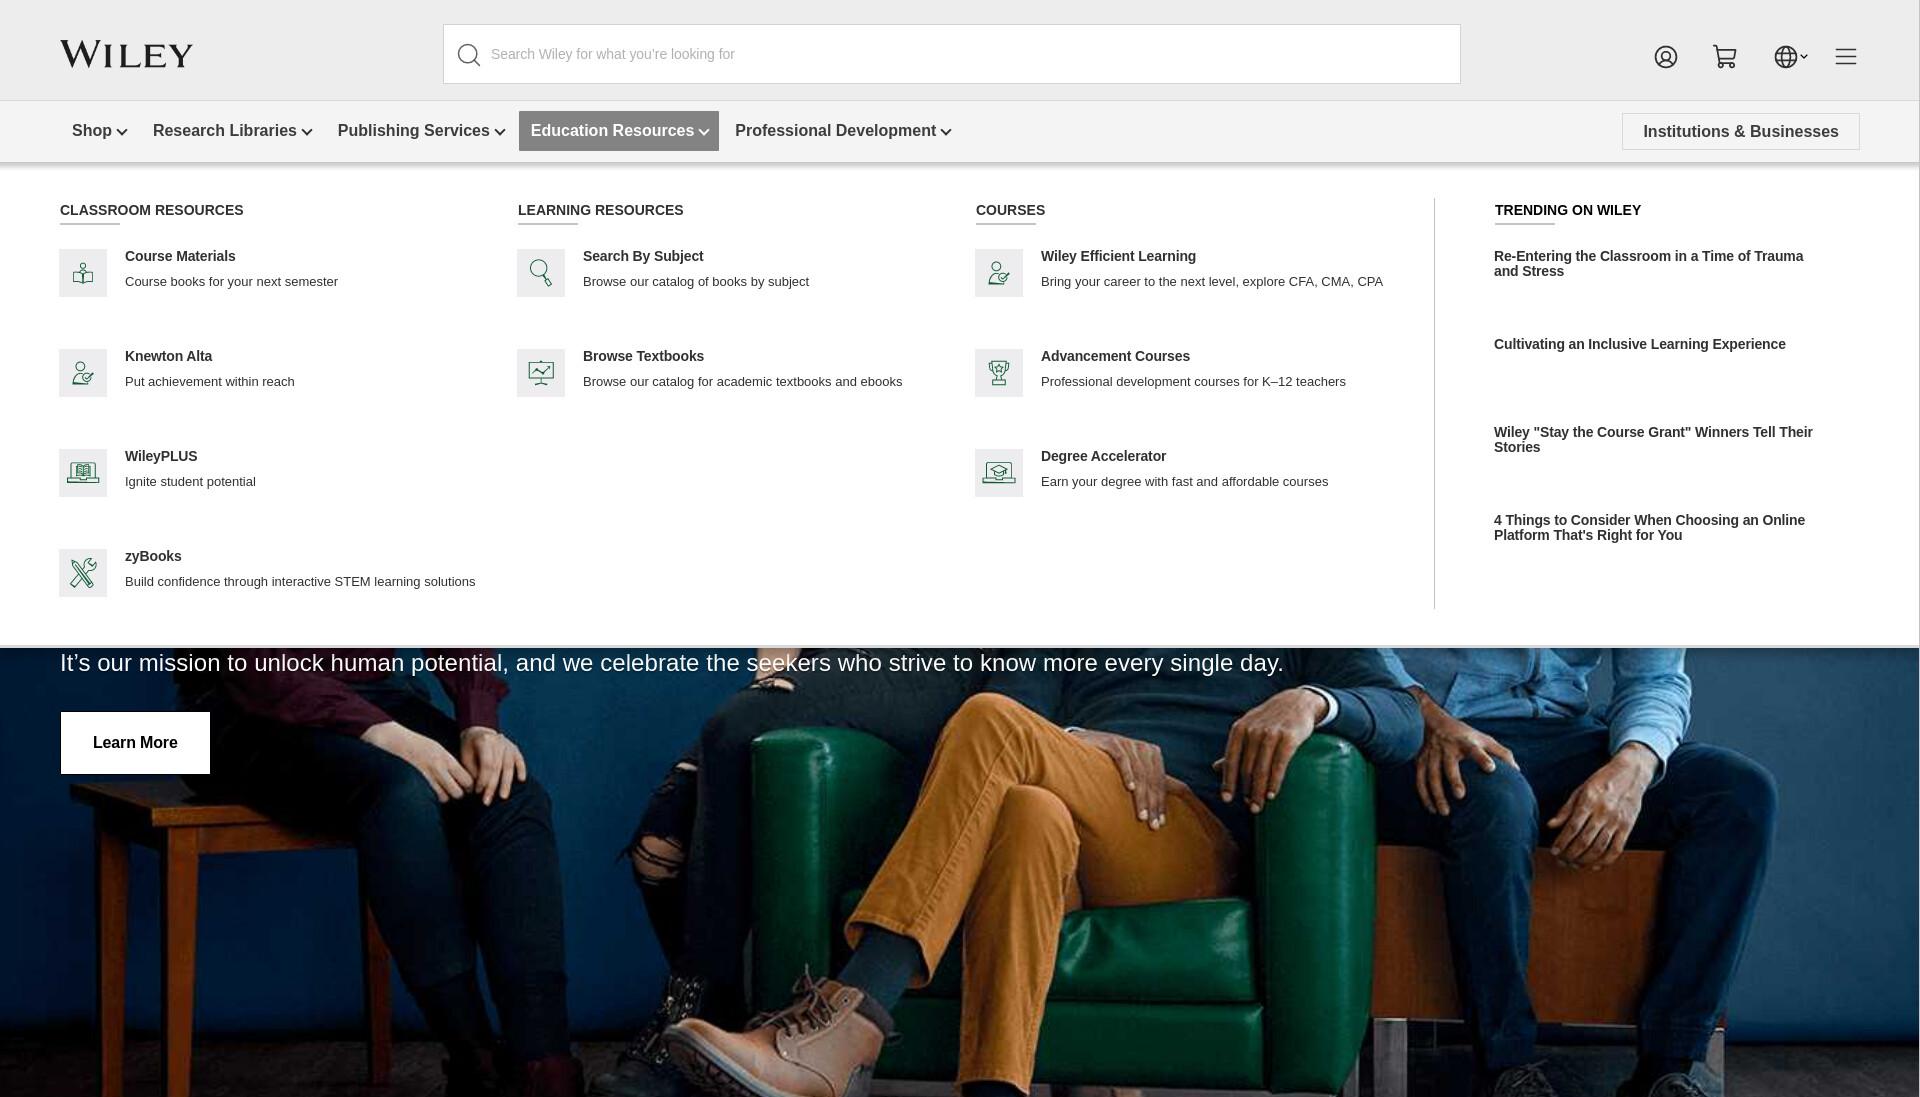Open the Course Materials link
Viewport: 1920px width, 1097px height.
point(180,256)
